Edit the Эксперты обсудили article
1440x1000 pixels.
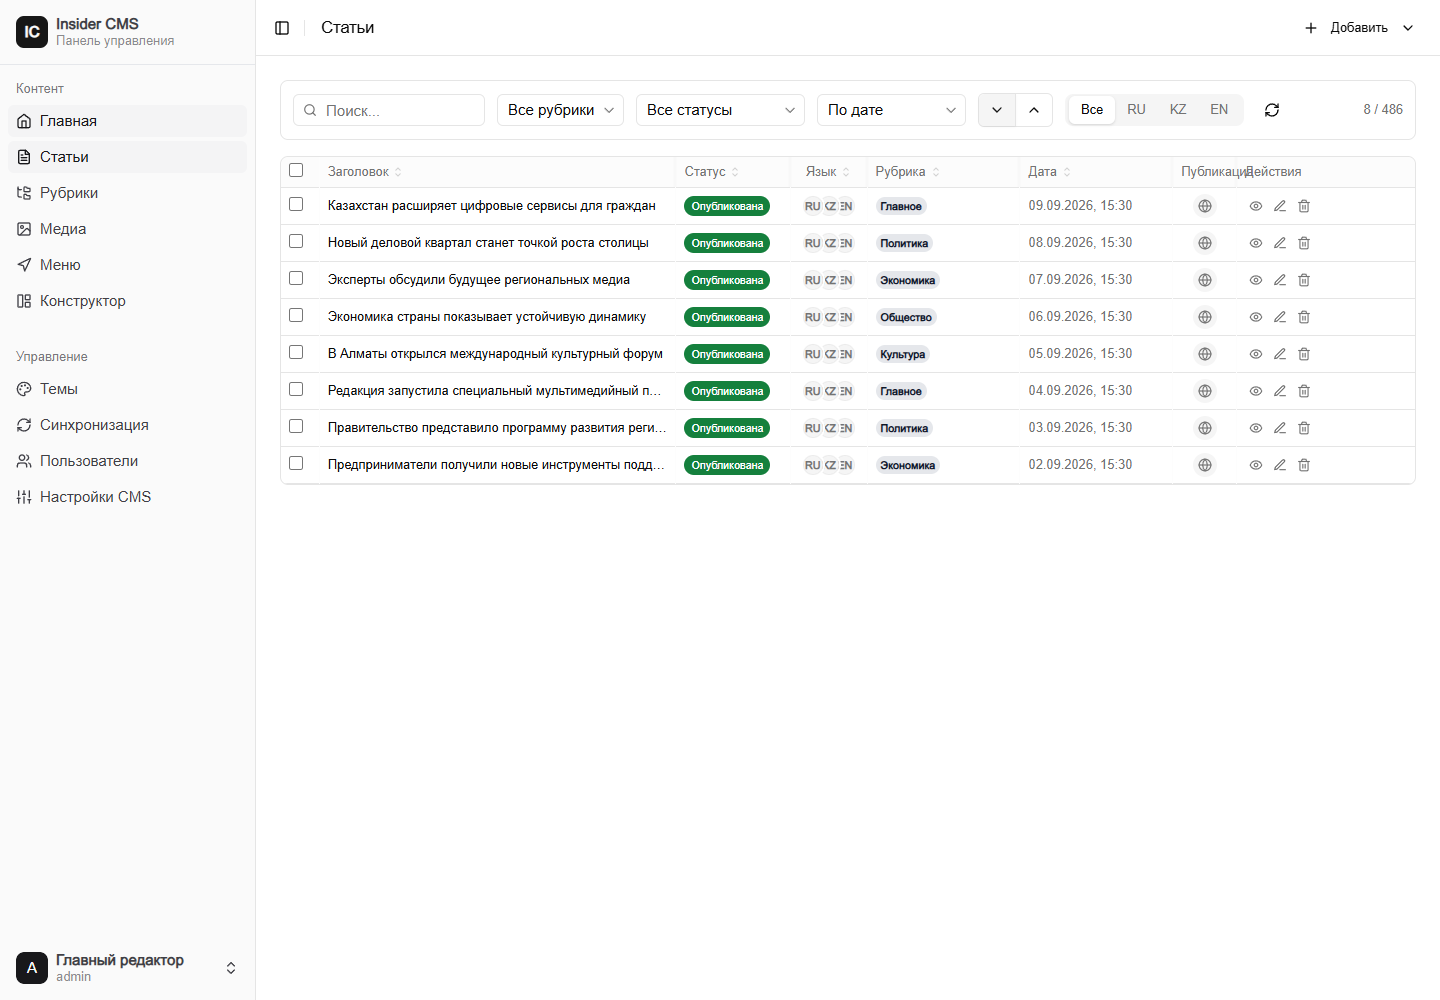pos(1280,280)
